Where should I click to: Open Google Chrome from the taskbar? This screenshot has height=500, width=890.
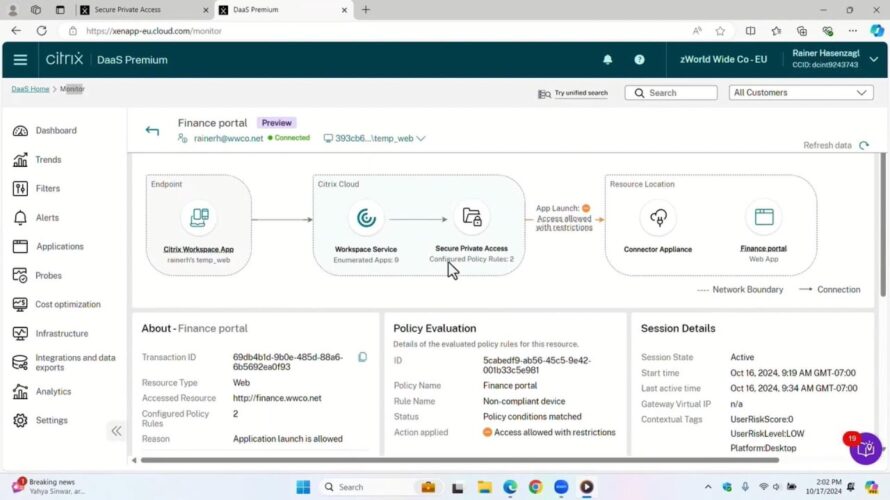pos(535,487)
